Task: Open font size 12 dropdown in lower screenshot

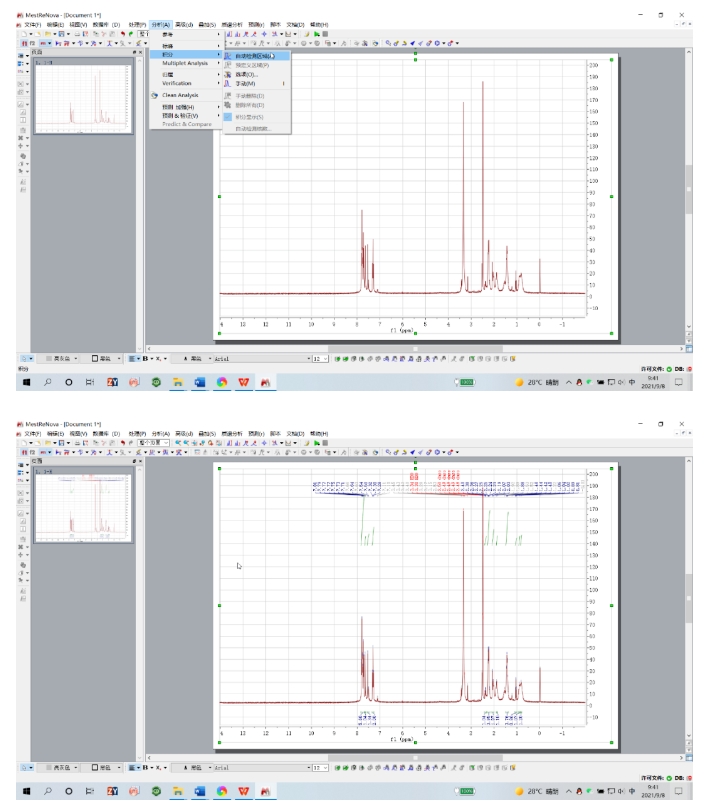Action: pos(320,768)
